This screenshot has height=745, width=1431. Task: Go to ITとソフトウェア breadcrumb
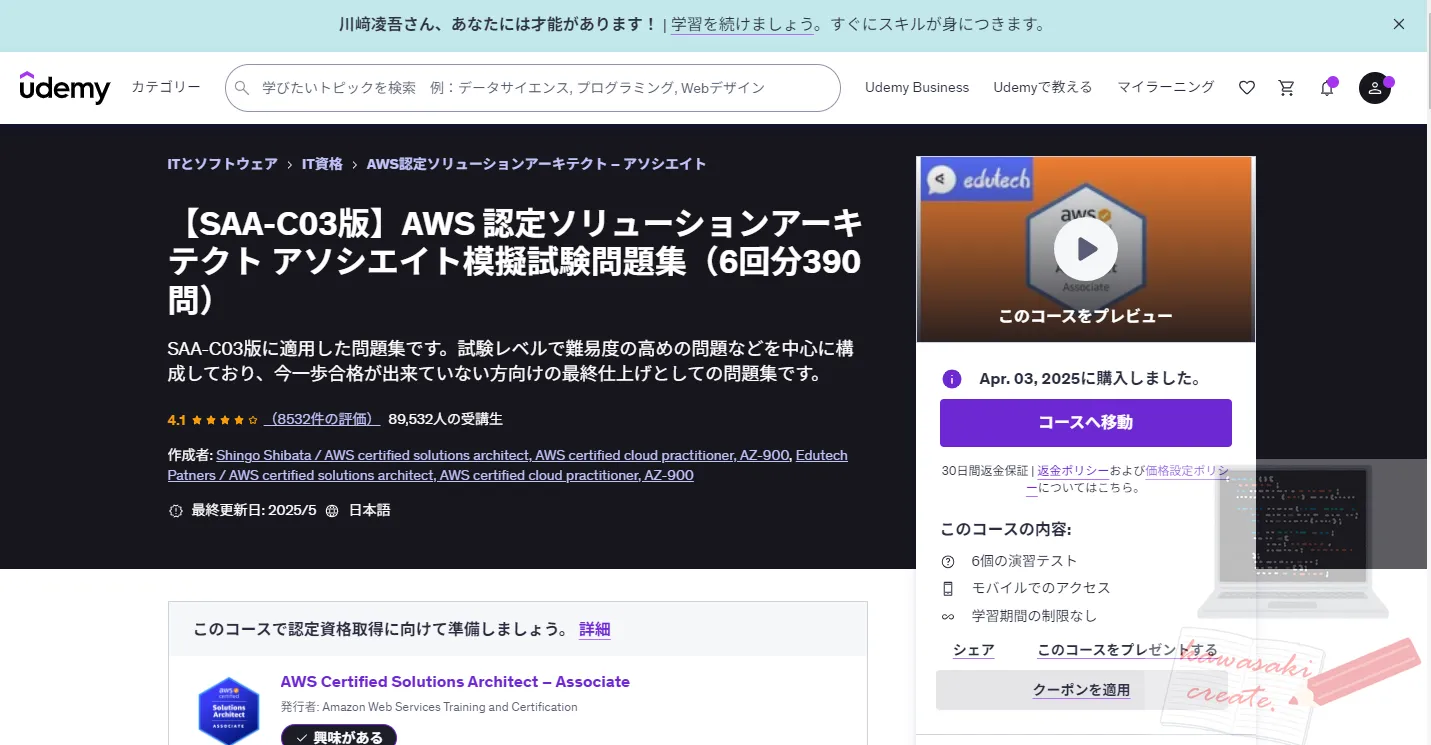coord(223,164)
